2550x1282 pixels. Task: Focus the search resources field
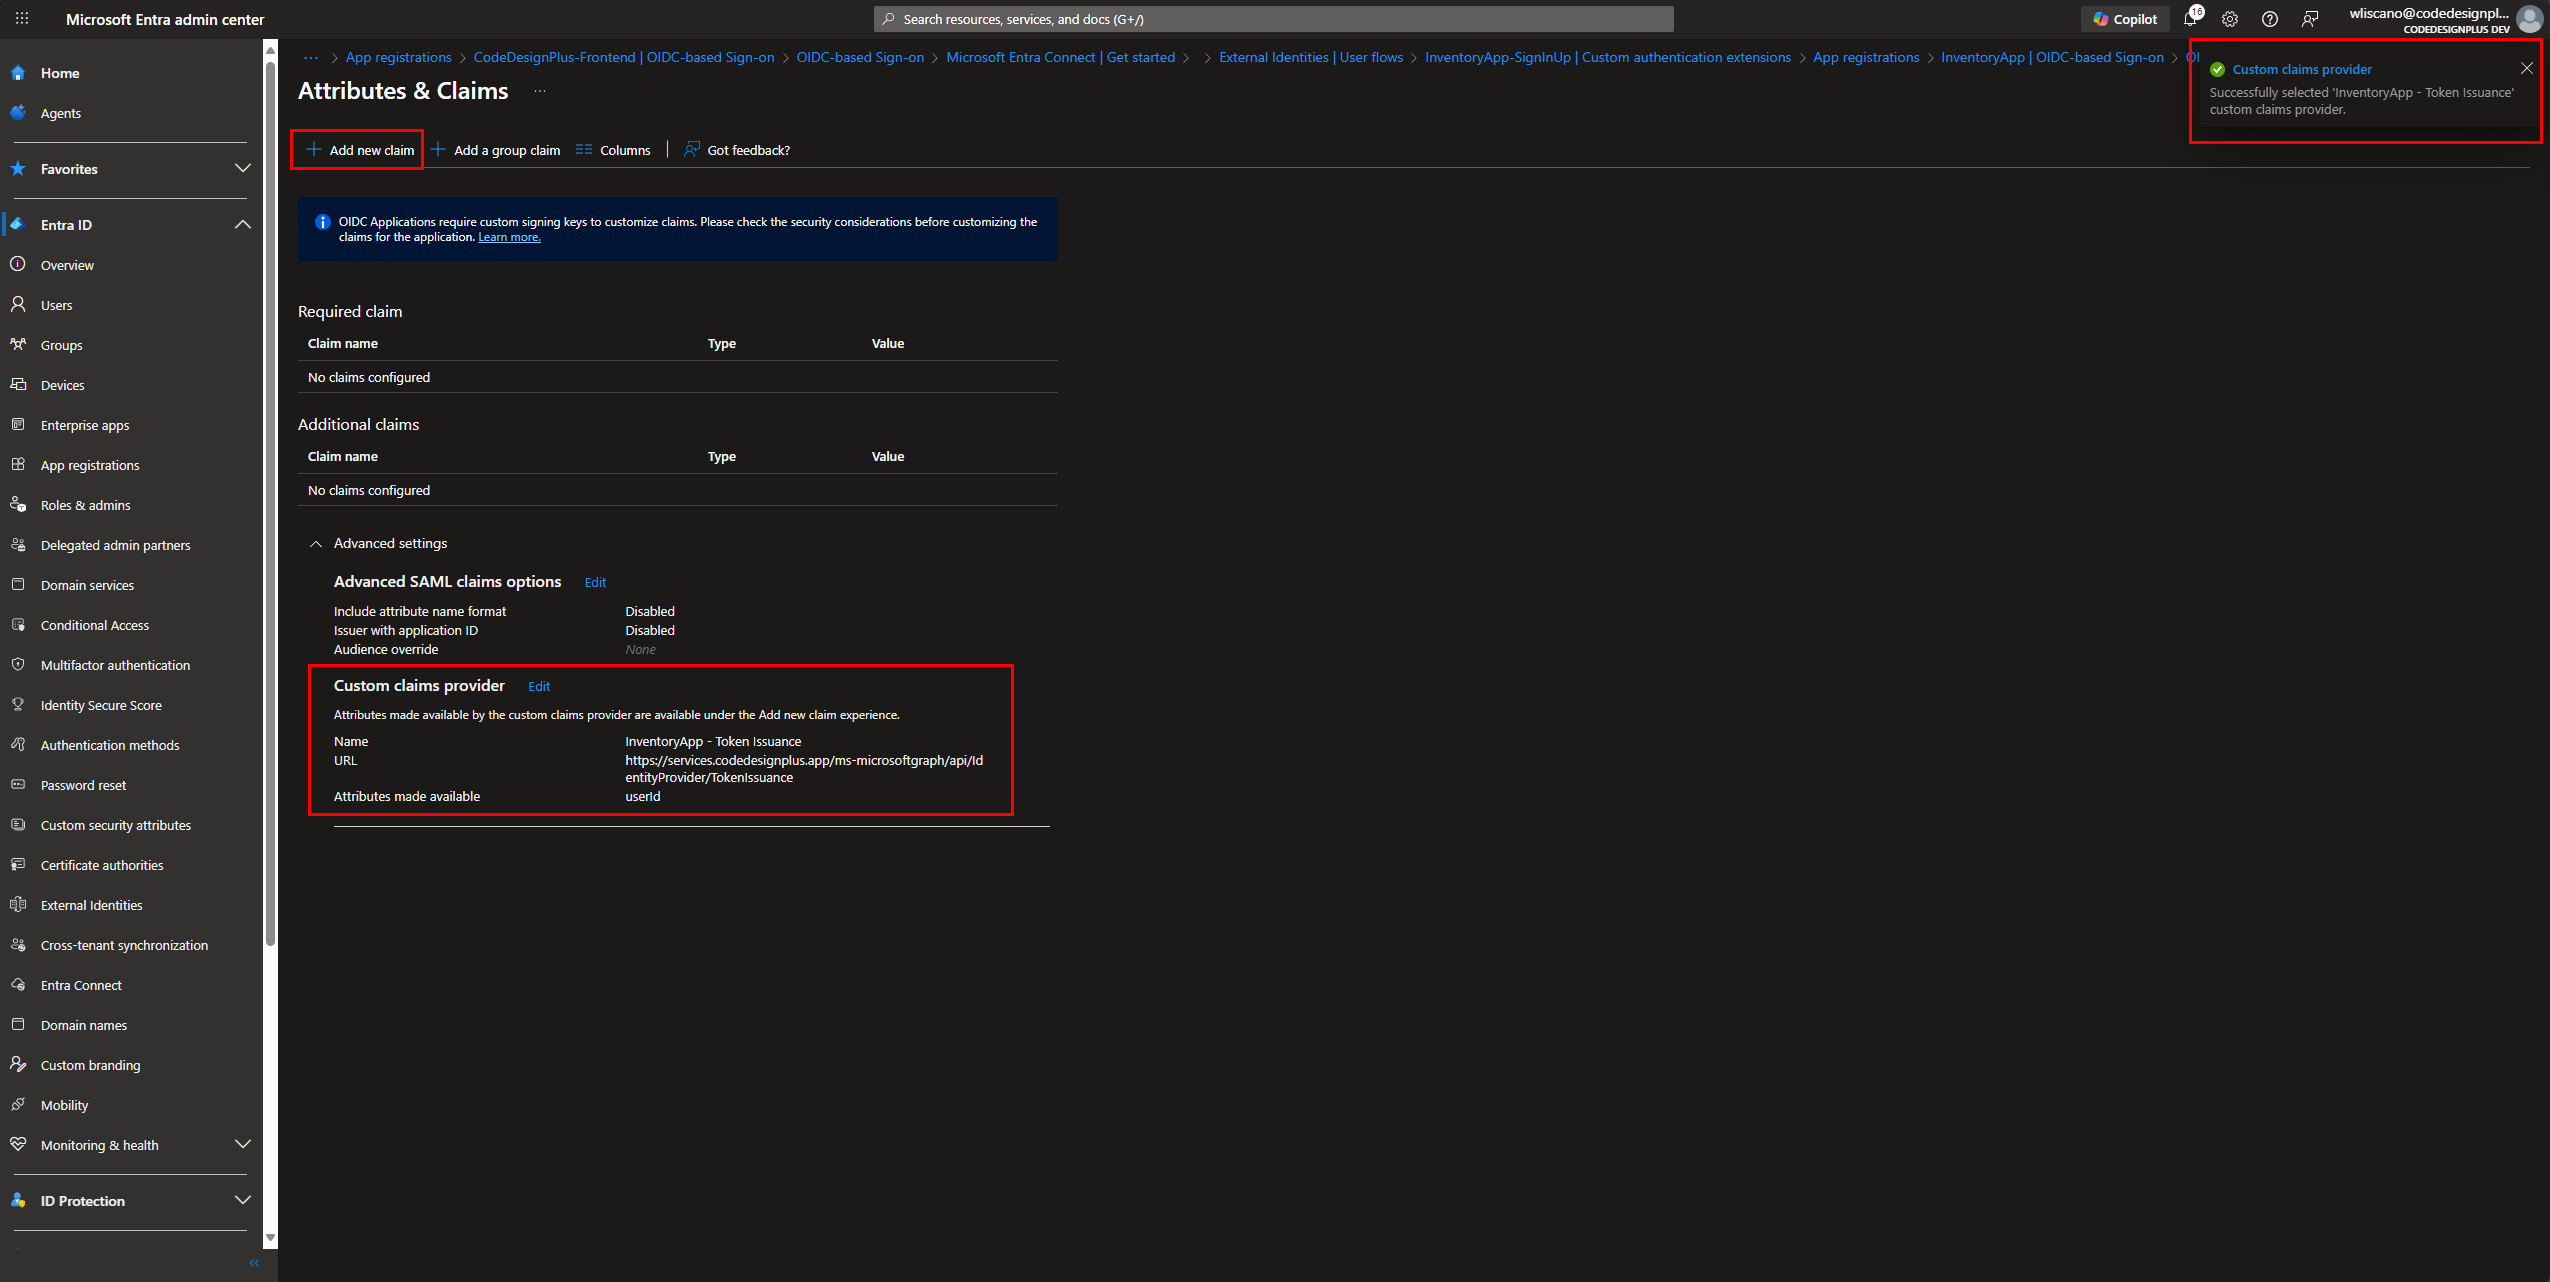1273,19
